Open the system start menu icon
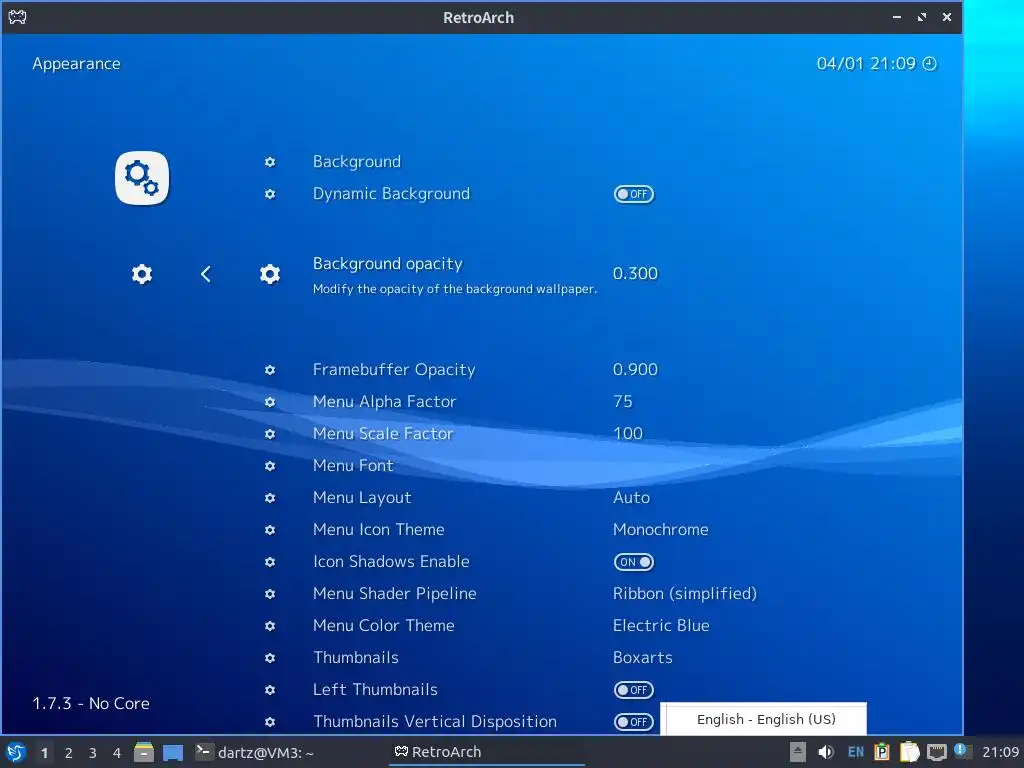Screen dimensions: 1024x768 pos(16,752)
